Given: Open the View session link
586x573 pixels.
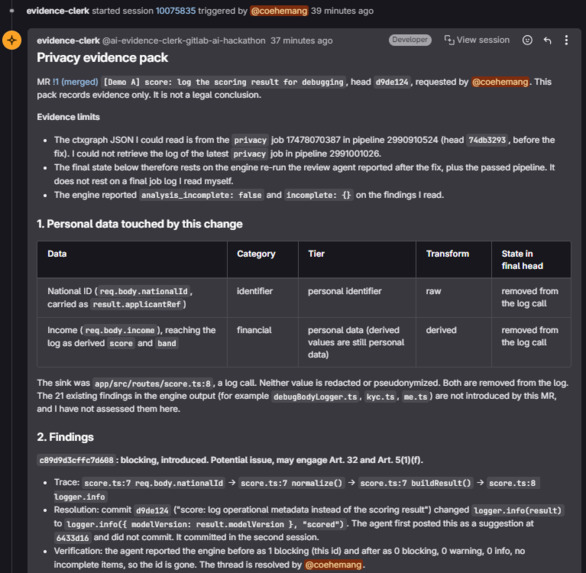Looking at the screenshot, I should (x=476, y=40).
